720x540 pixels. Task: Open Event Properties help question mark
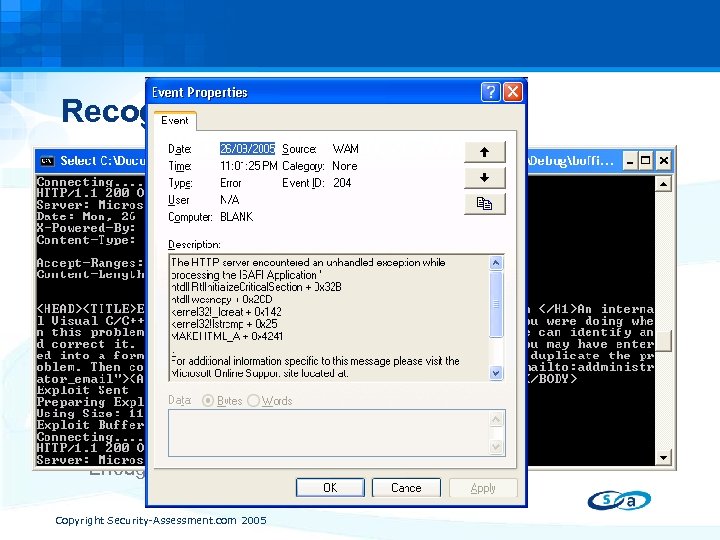pyautogui.click(x=490, y=92)
